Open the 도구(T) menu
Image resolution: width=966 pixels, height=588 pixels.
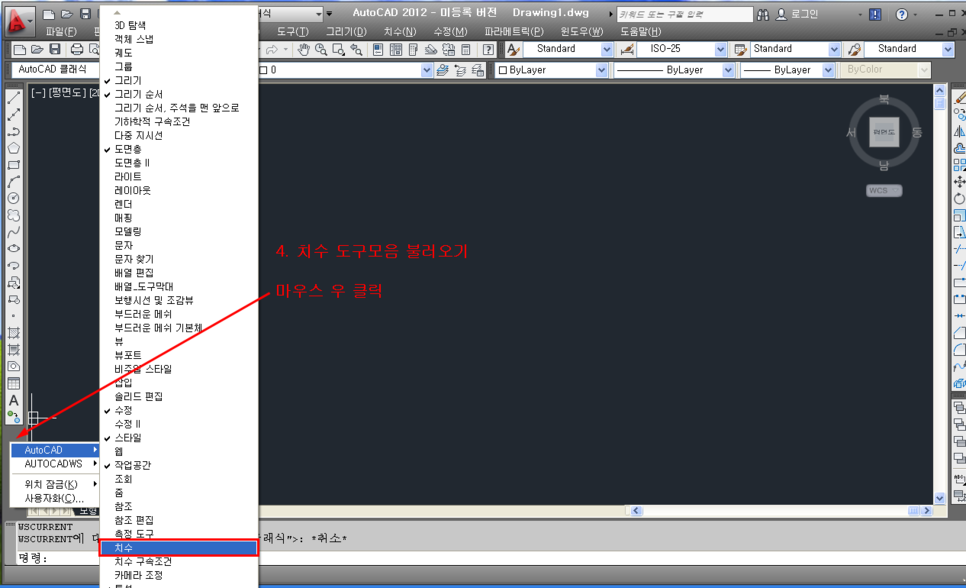tap(293, 31)
